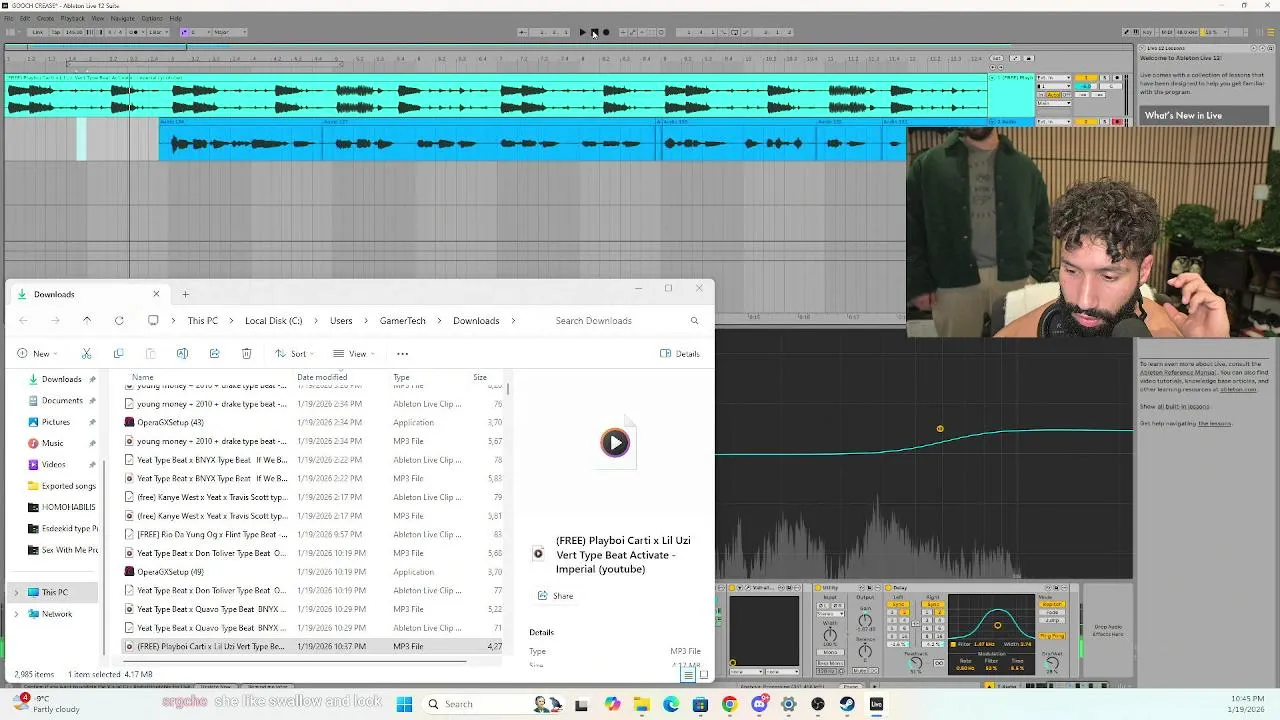Image resolution: width=1280 pixels, height=720 pixels.
Task: Stop playback in Ableton transport
Action: coord(594,32)
